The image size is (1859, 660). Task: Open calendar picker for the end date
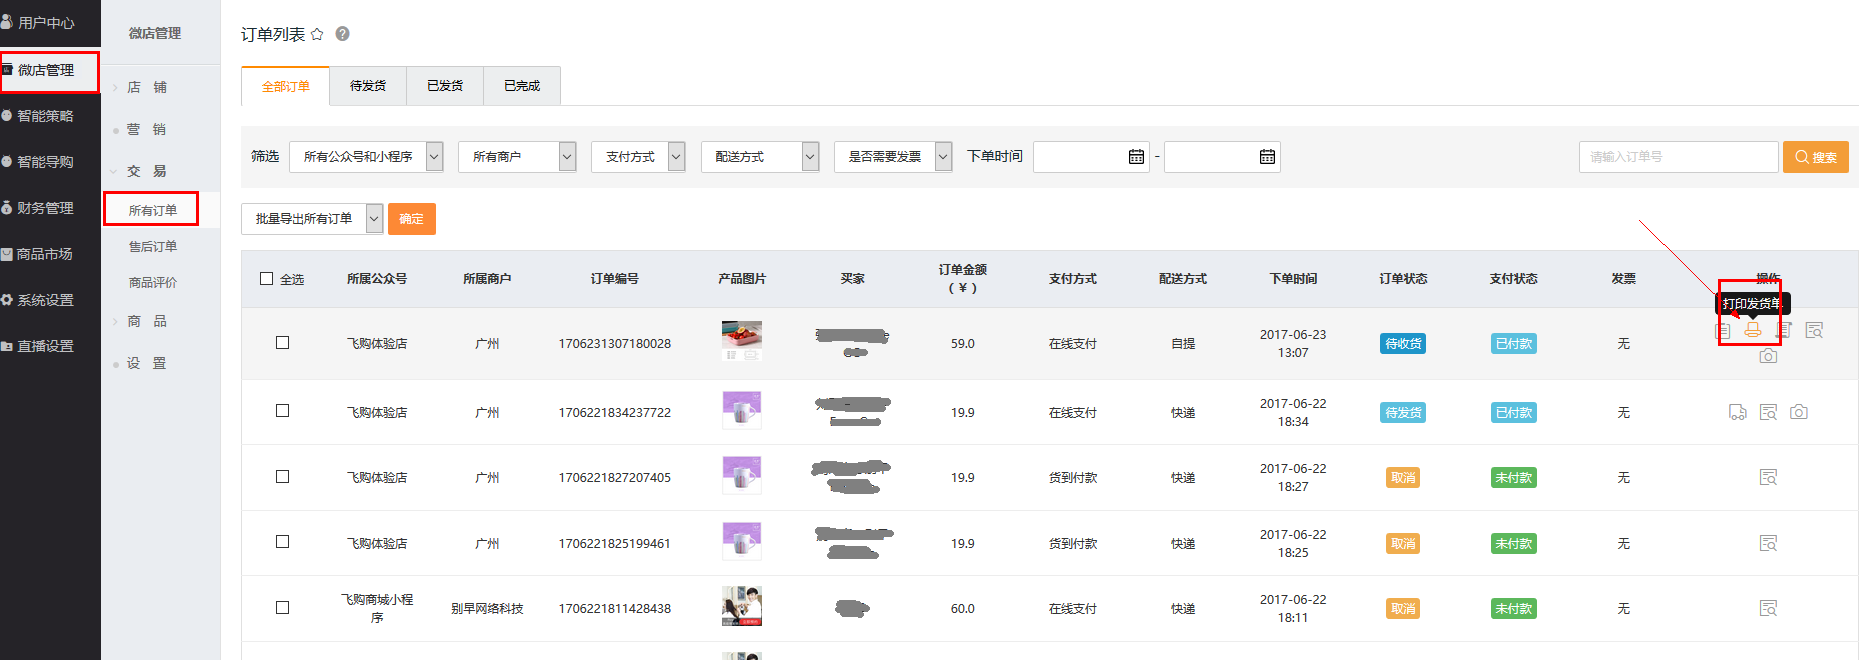(1267, 157)
